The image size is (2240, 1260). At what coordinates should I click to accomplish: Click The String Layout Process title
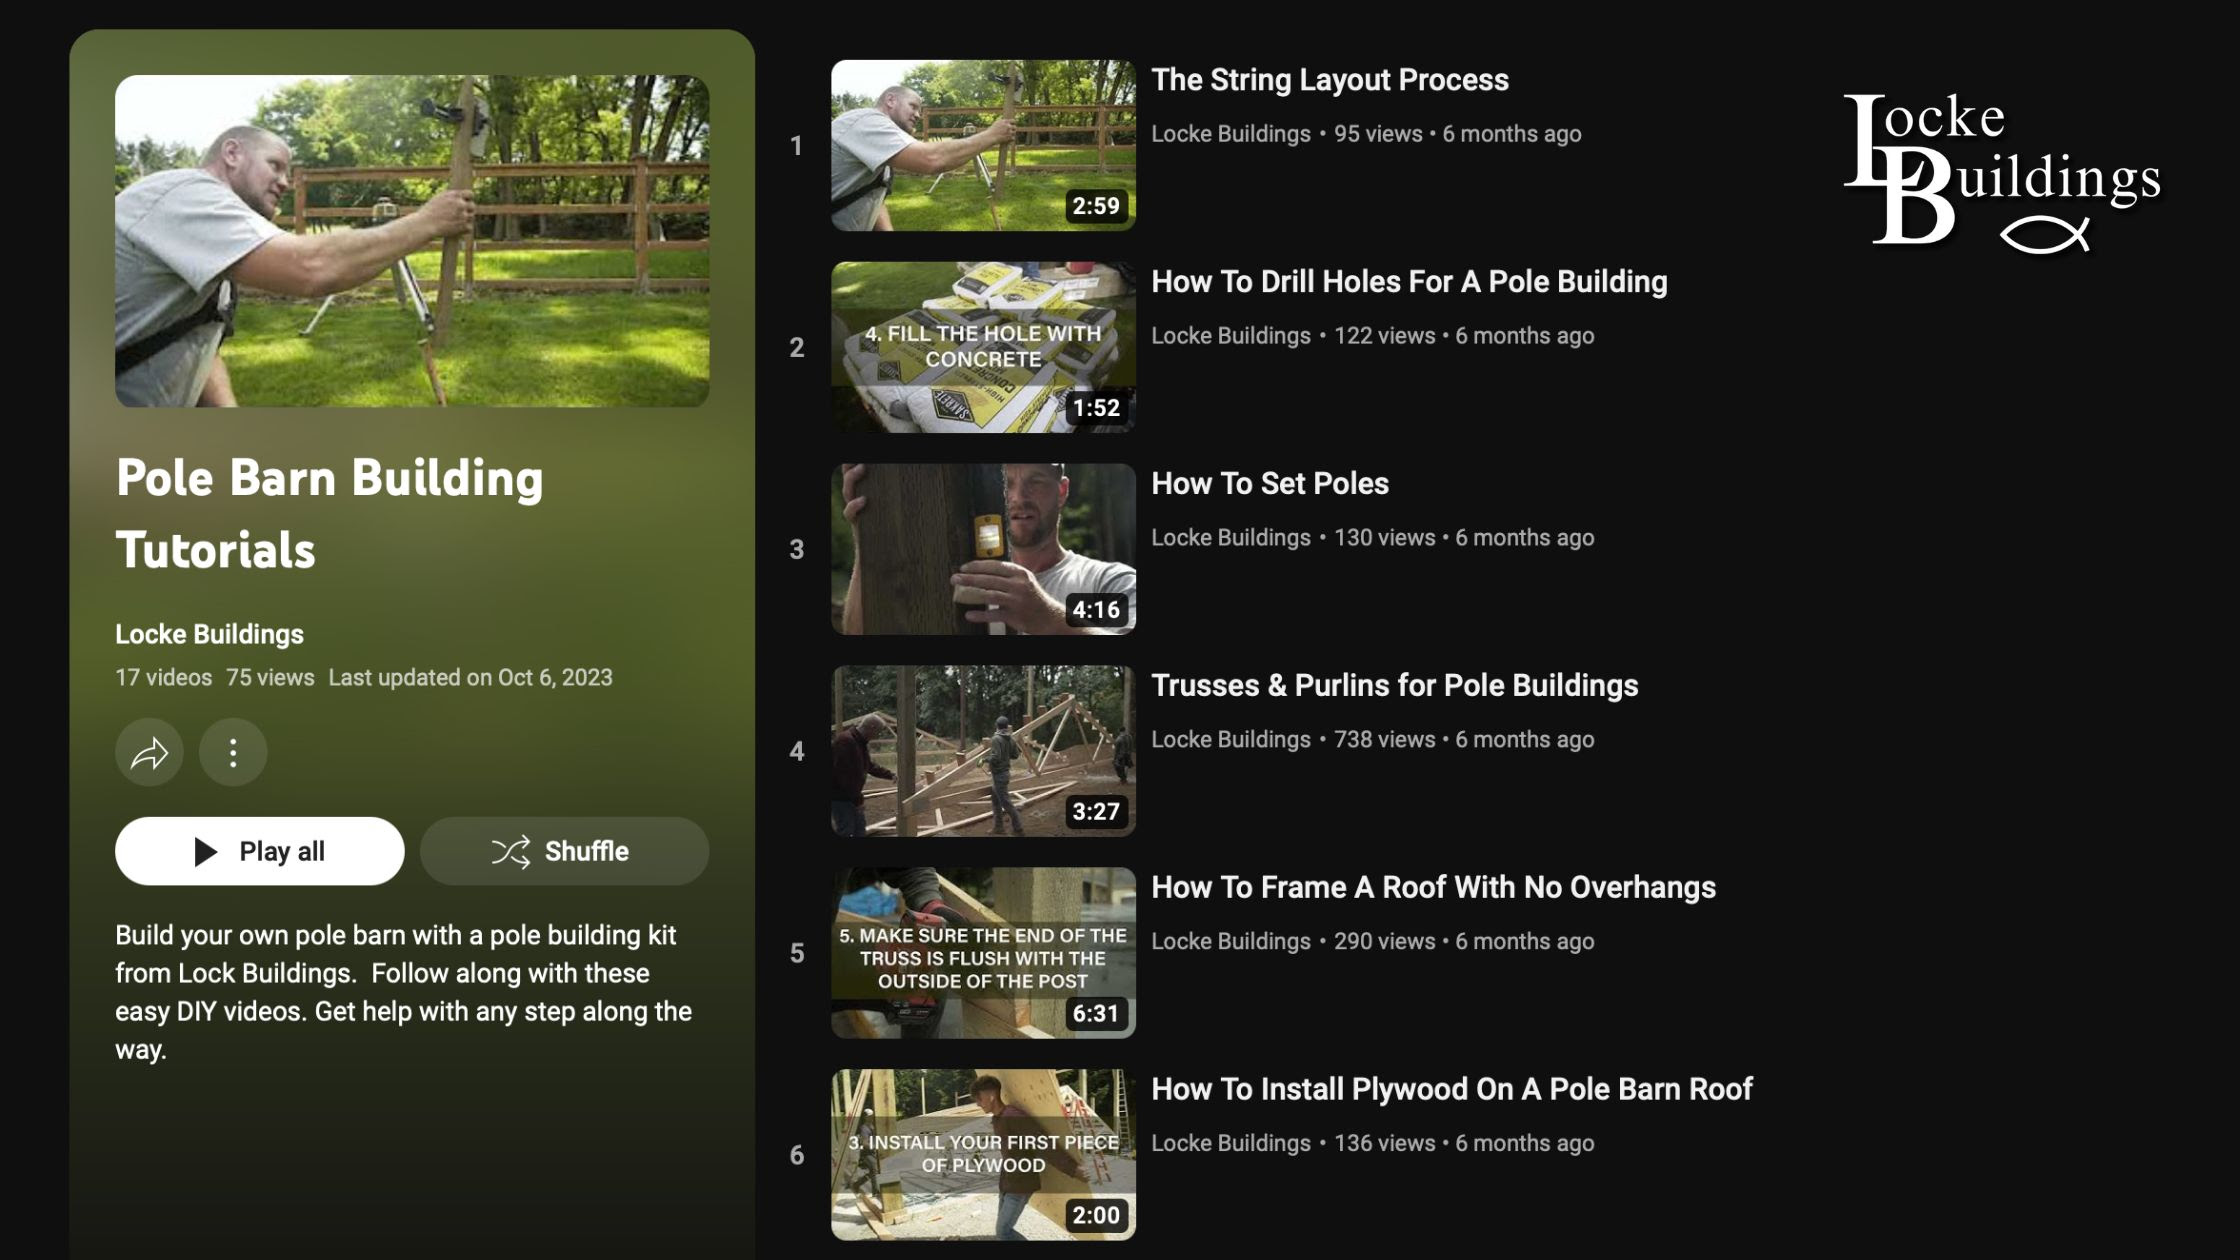[x=1329, y=80]
